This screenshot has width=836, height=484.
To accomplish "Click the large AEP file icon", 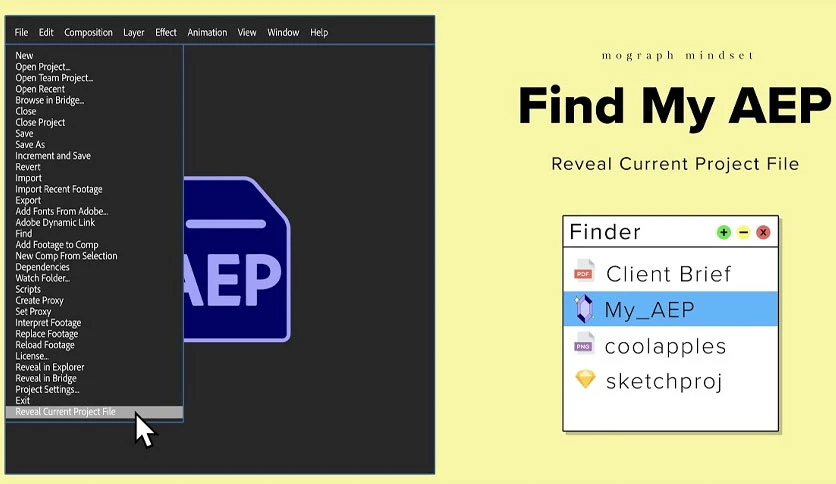I will (x=237, y=259).
